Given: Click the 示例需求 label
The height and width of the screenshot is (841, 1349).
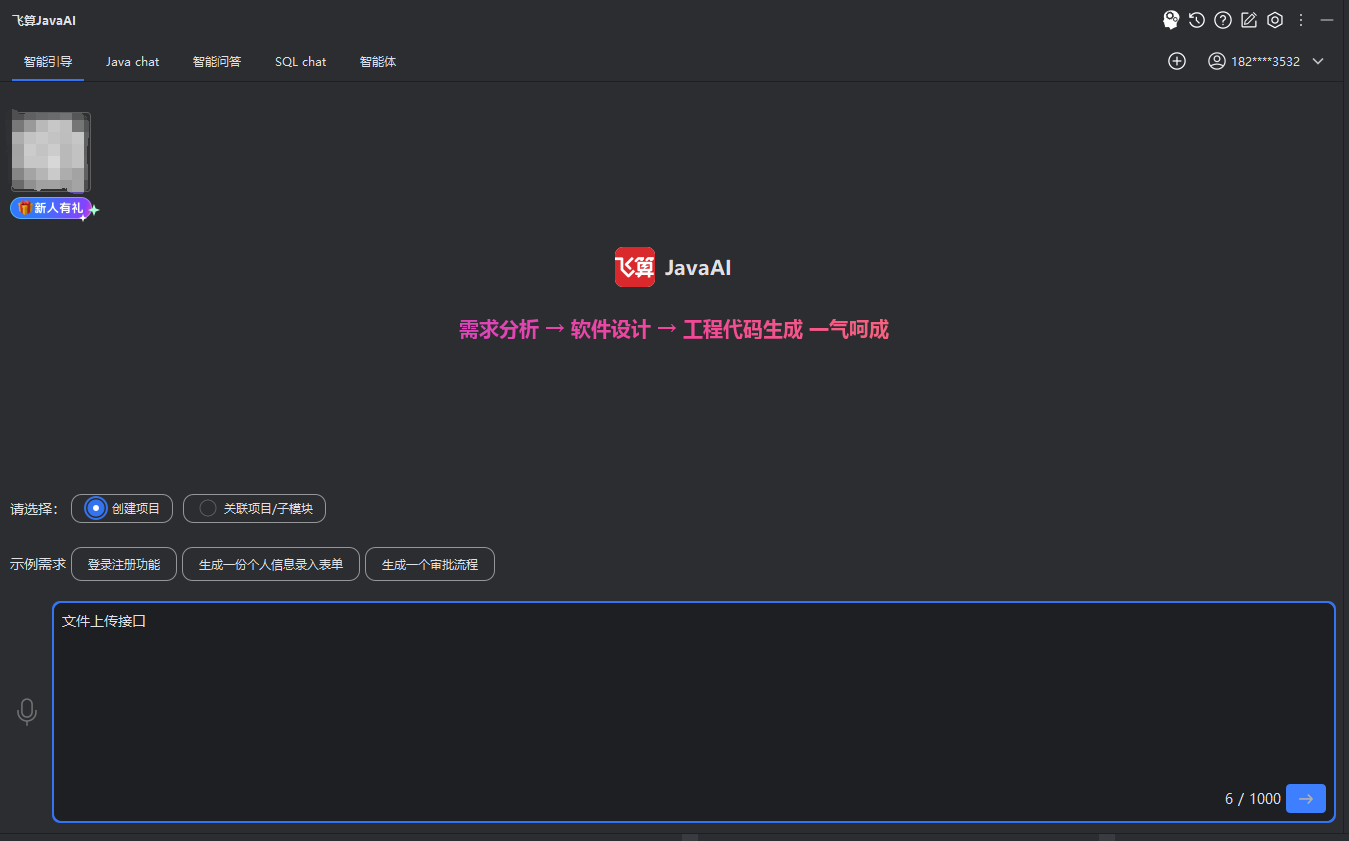Looking at the screenshot, I should pos(38,564).
